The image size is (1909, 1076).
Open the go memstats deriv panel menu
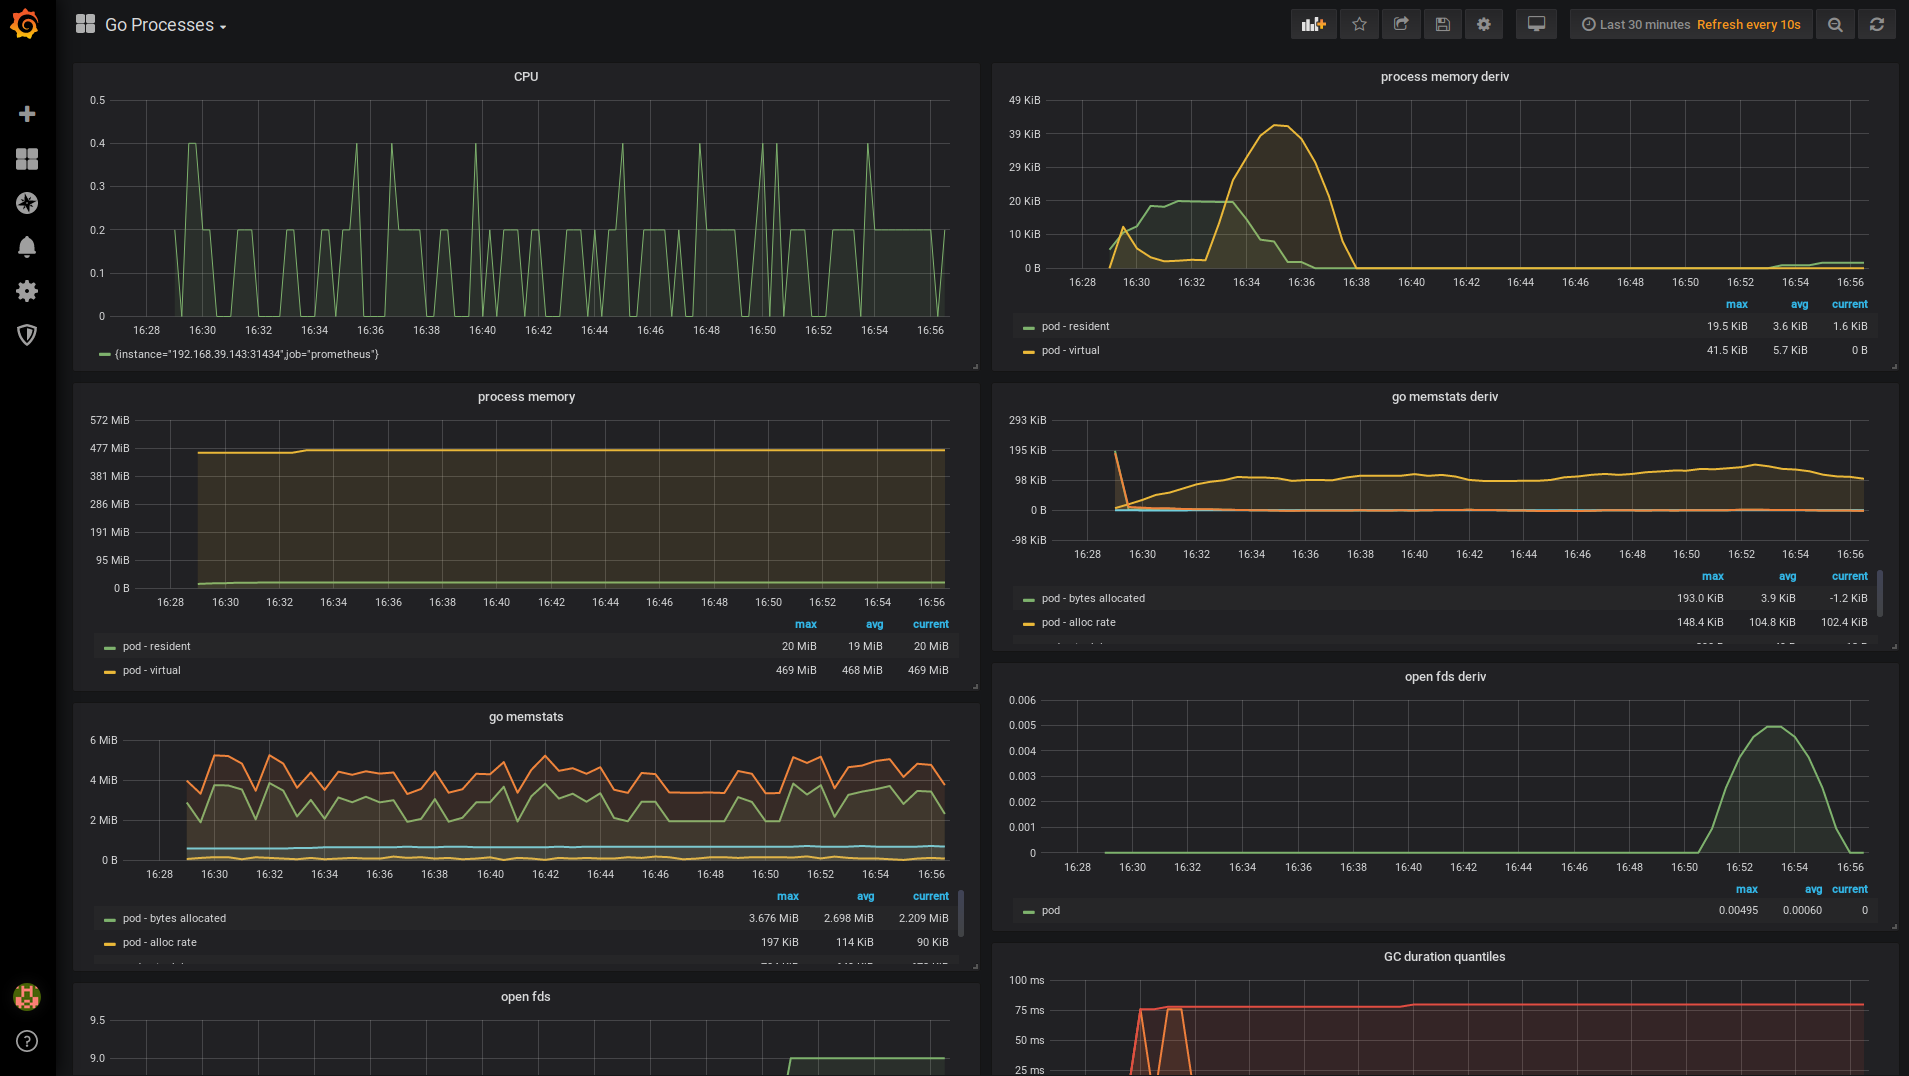(x=1444, y=397)
